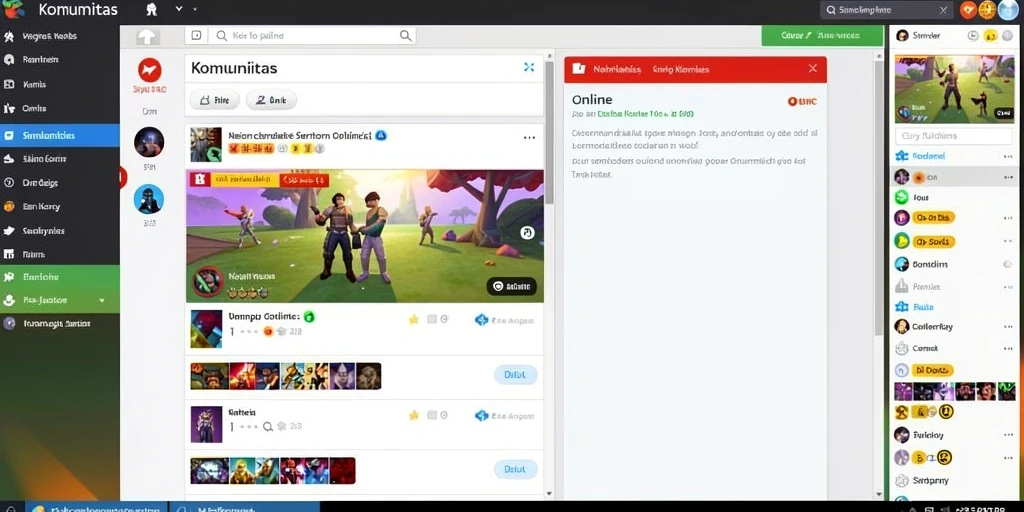The image size is (1024, 512).
Task: Open three-dot menu on the Fuiday row
Action: [x=1008, y=435]
